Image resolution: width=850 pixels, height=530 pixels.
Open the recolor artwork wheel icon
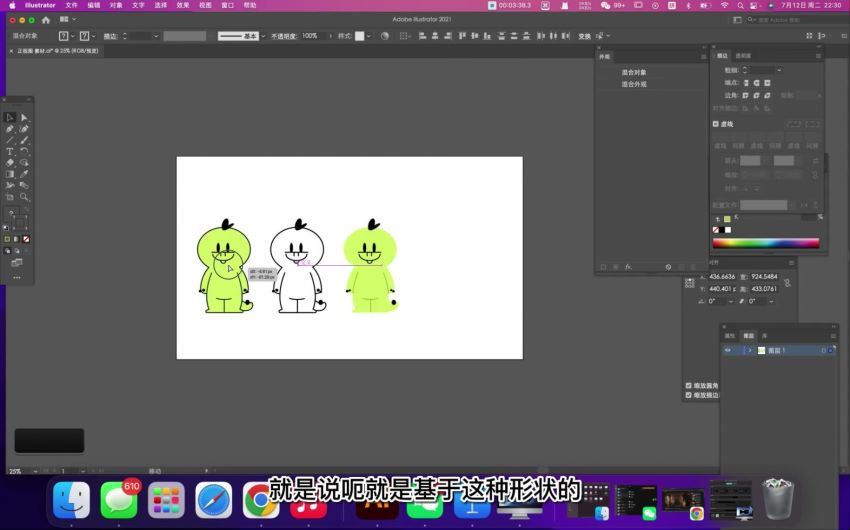point(385,36)
